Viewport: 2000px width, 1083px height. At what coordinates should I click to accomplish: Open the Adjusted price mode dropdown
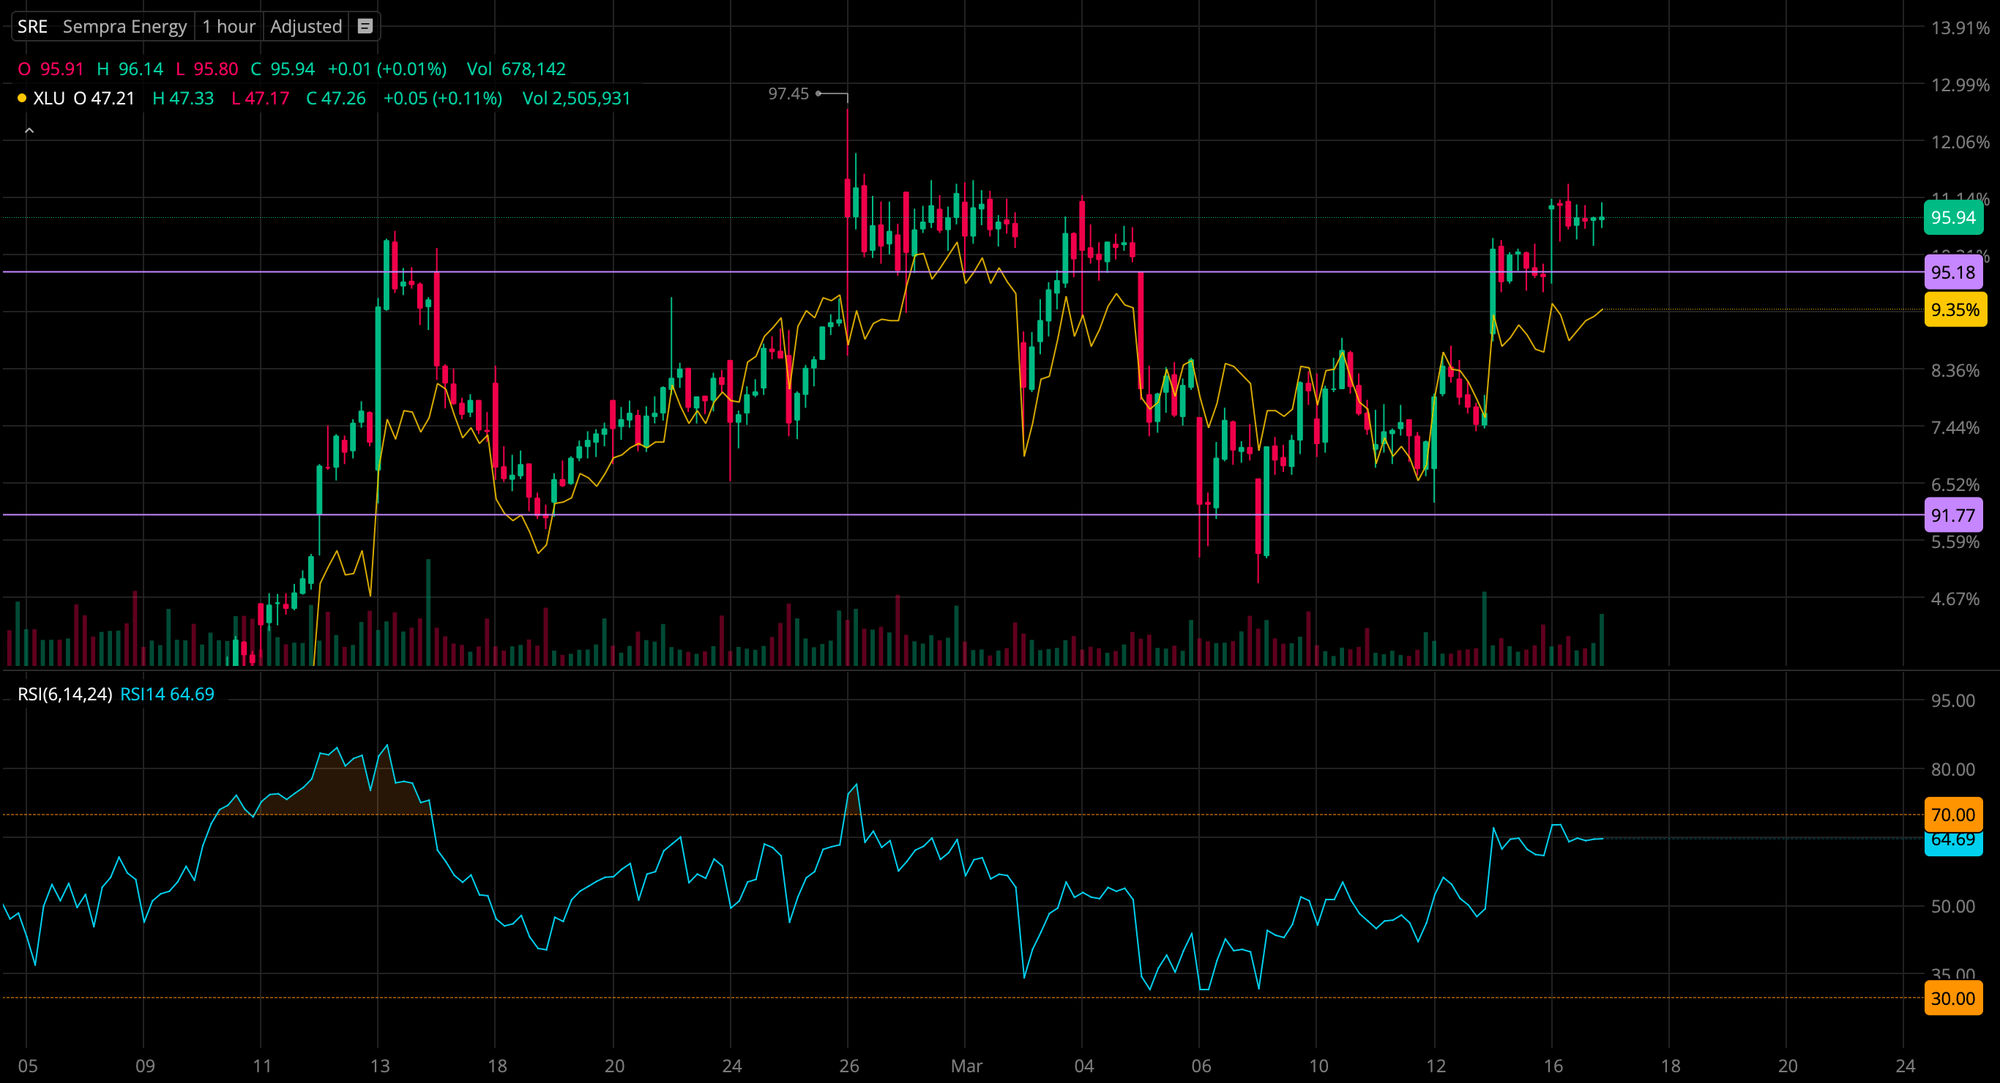(x=306, y=27)
